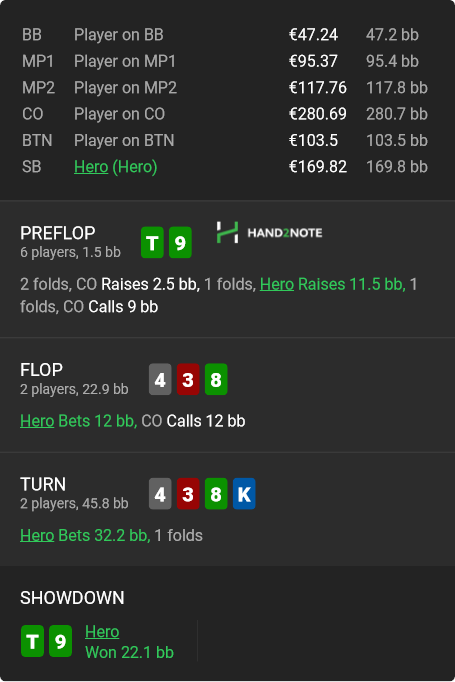Open Hero link in preflop action
The width and height of the screenshot is (455, 682).
pos(277,284)
